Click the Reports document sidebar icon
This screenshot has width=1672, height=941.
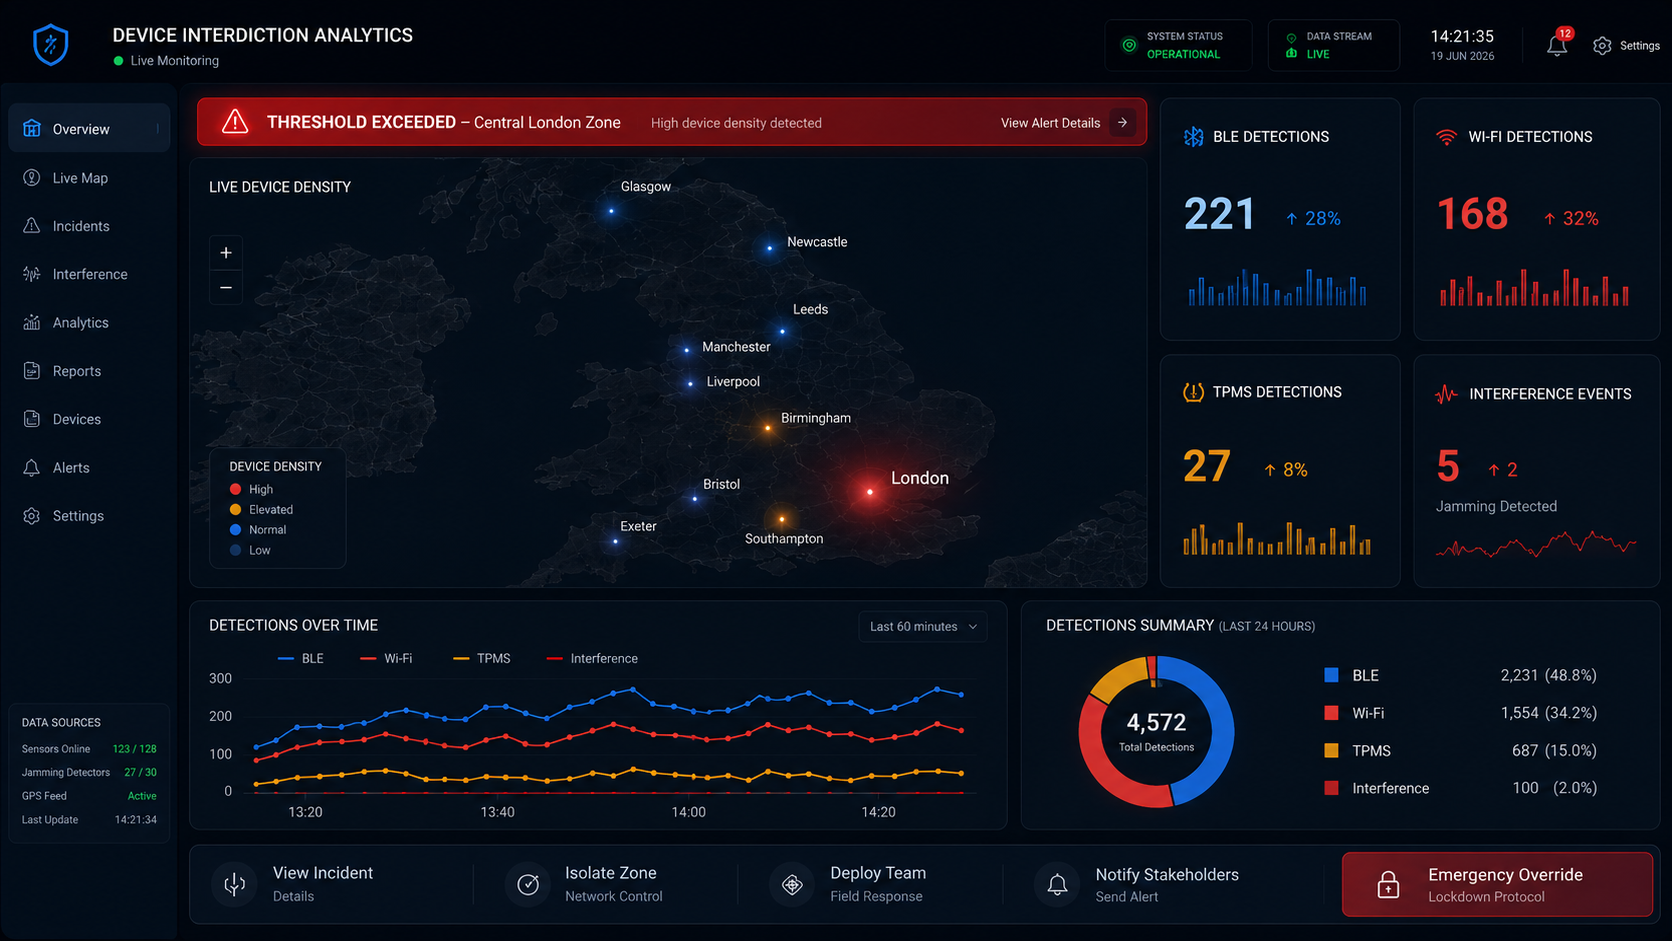[32, 371]
